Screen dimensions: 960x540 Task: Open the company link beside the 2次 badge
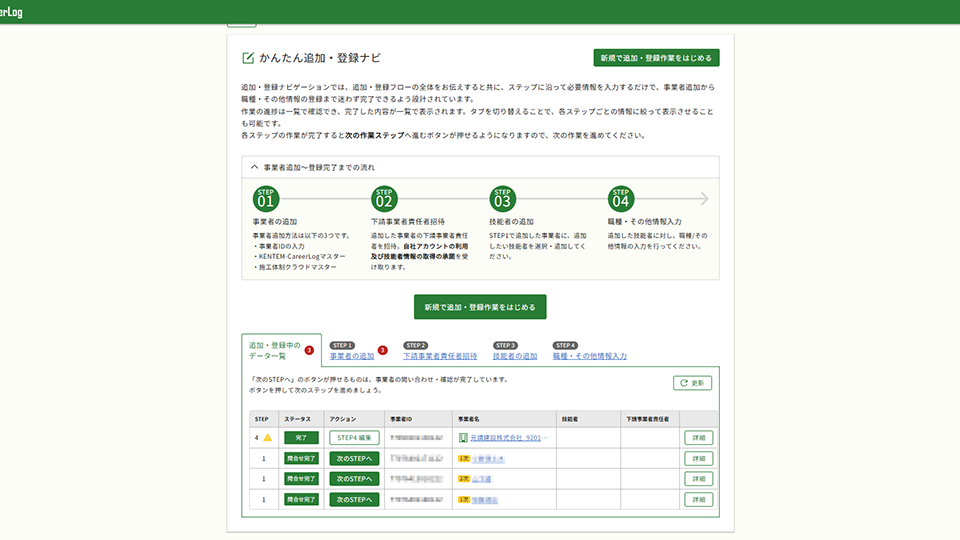482,479
